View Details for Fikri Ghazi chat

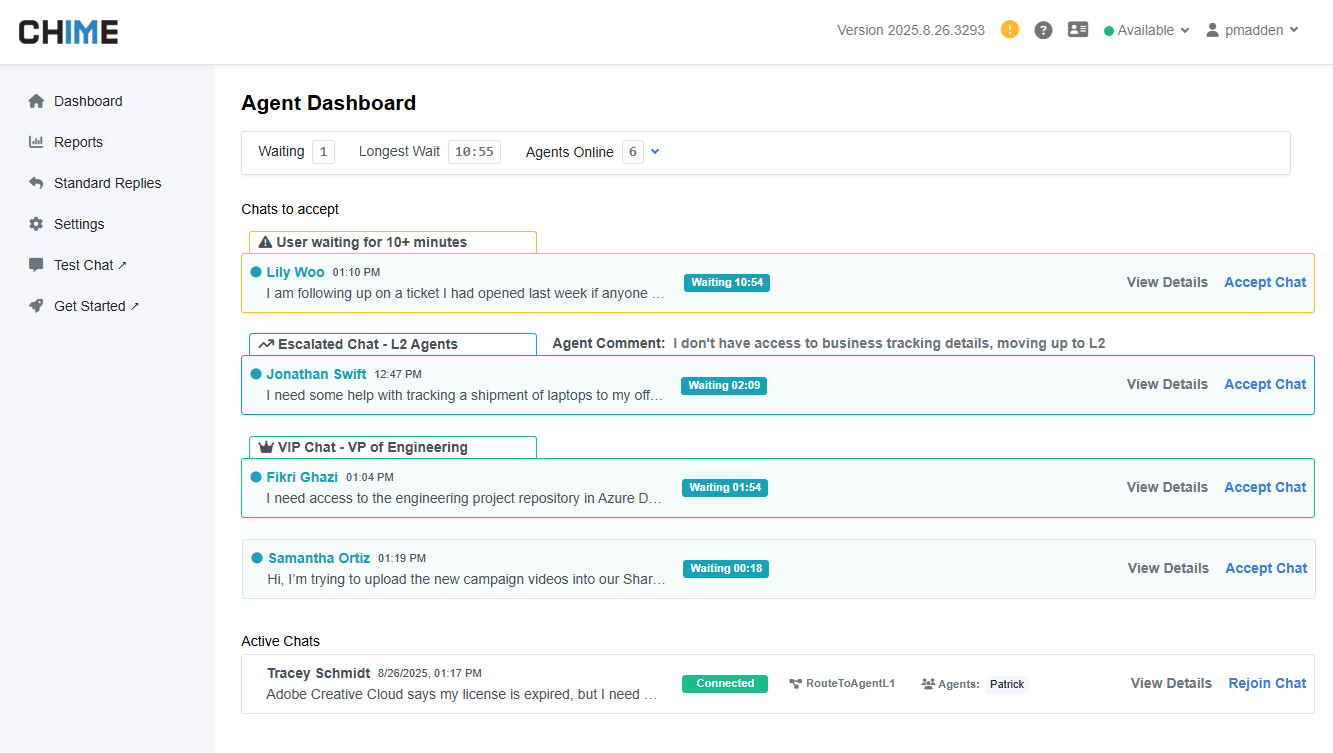[1167, 487]
